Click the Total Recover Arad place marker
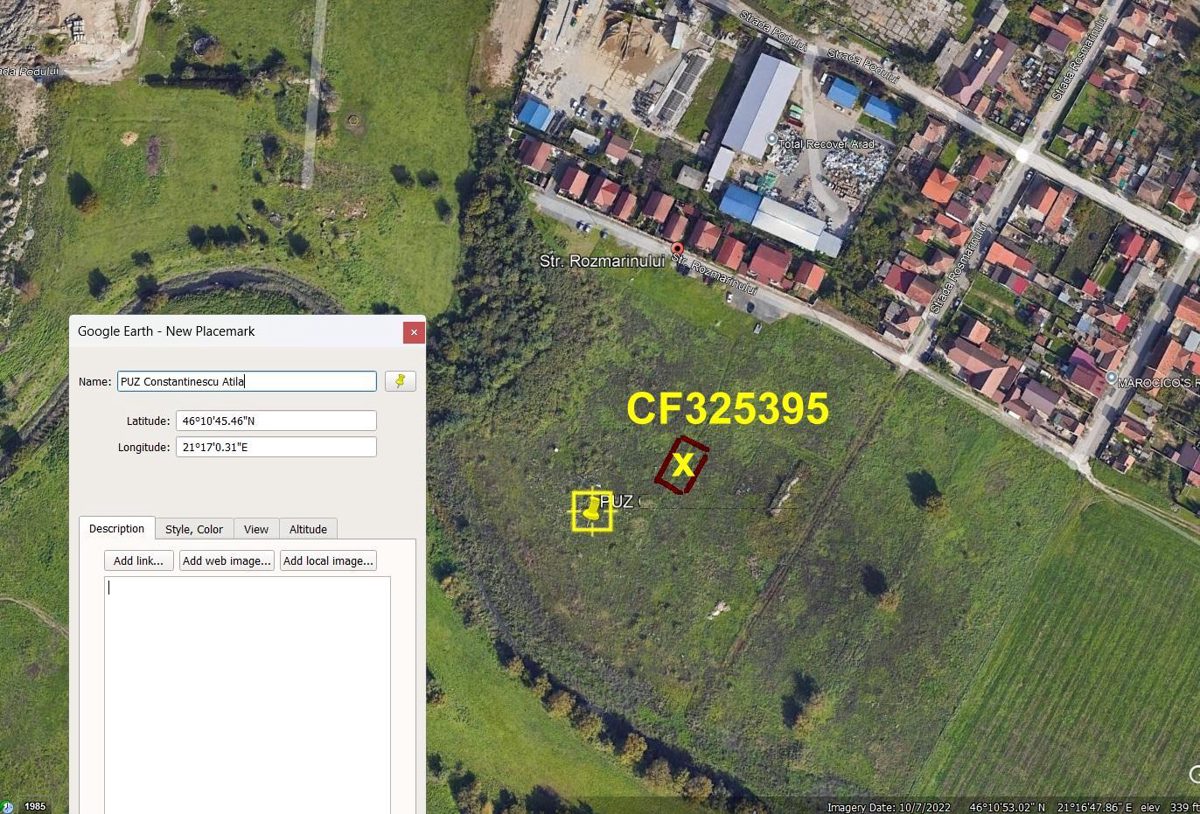The height and width of the screenshot is (814, 1200). 772,139
